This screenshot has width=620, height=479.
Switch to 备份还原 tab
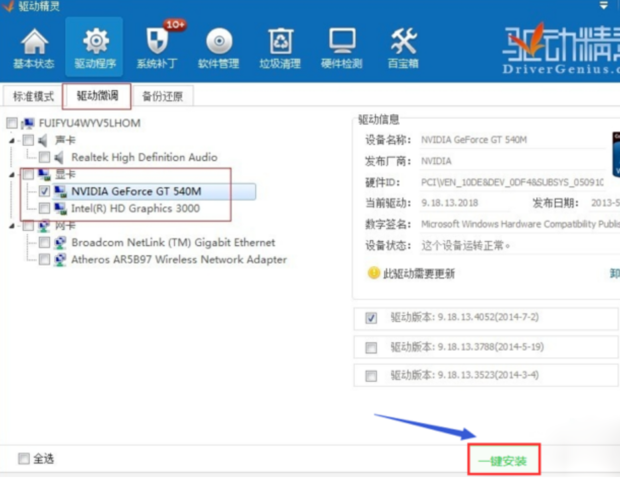tap(163, 97)
